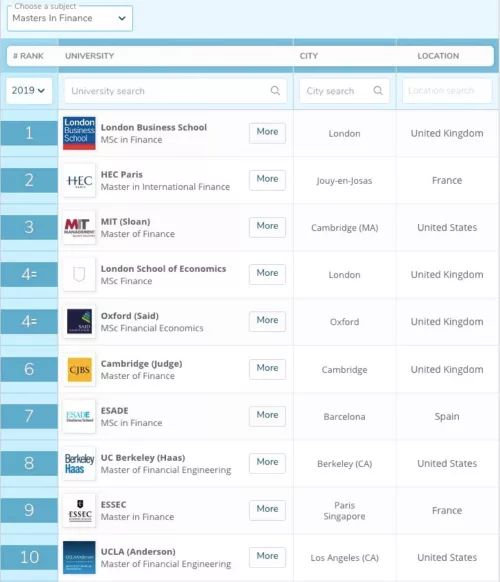This screenshot has height=582, width=500.
Task: Open the Masters In Finance subject dropdown
Action: pyautogui.click(x=70, y=18)
